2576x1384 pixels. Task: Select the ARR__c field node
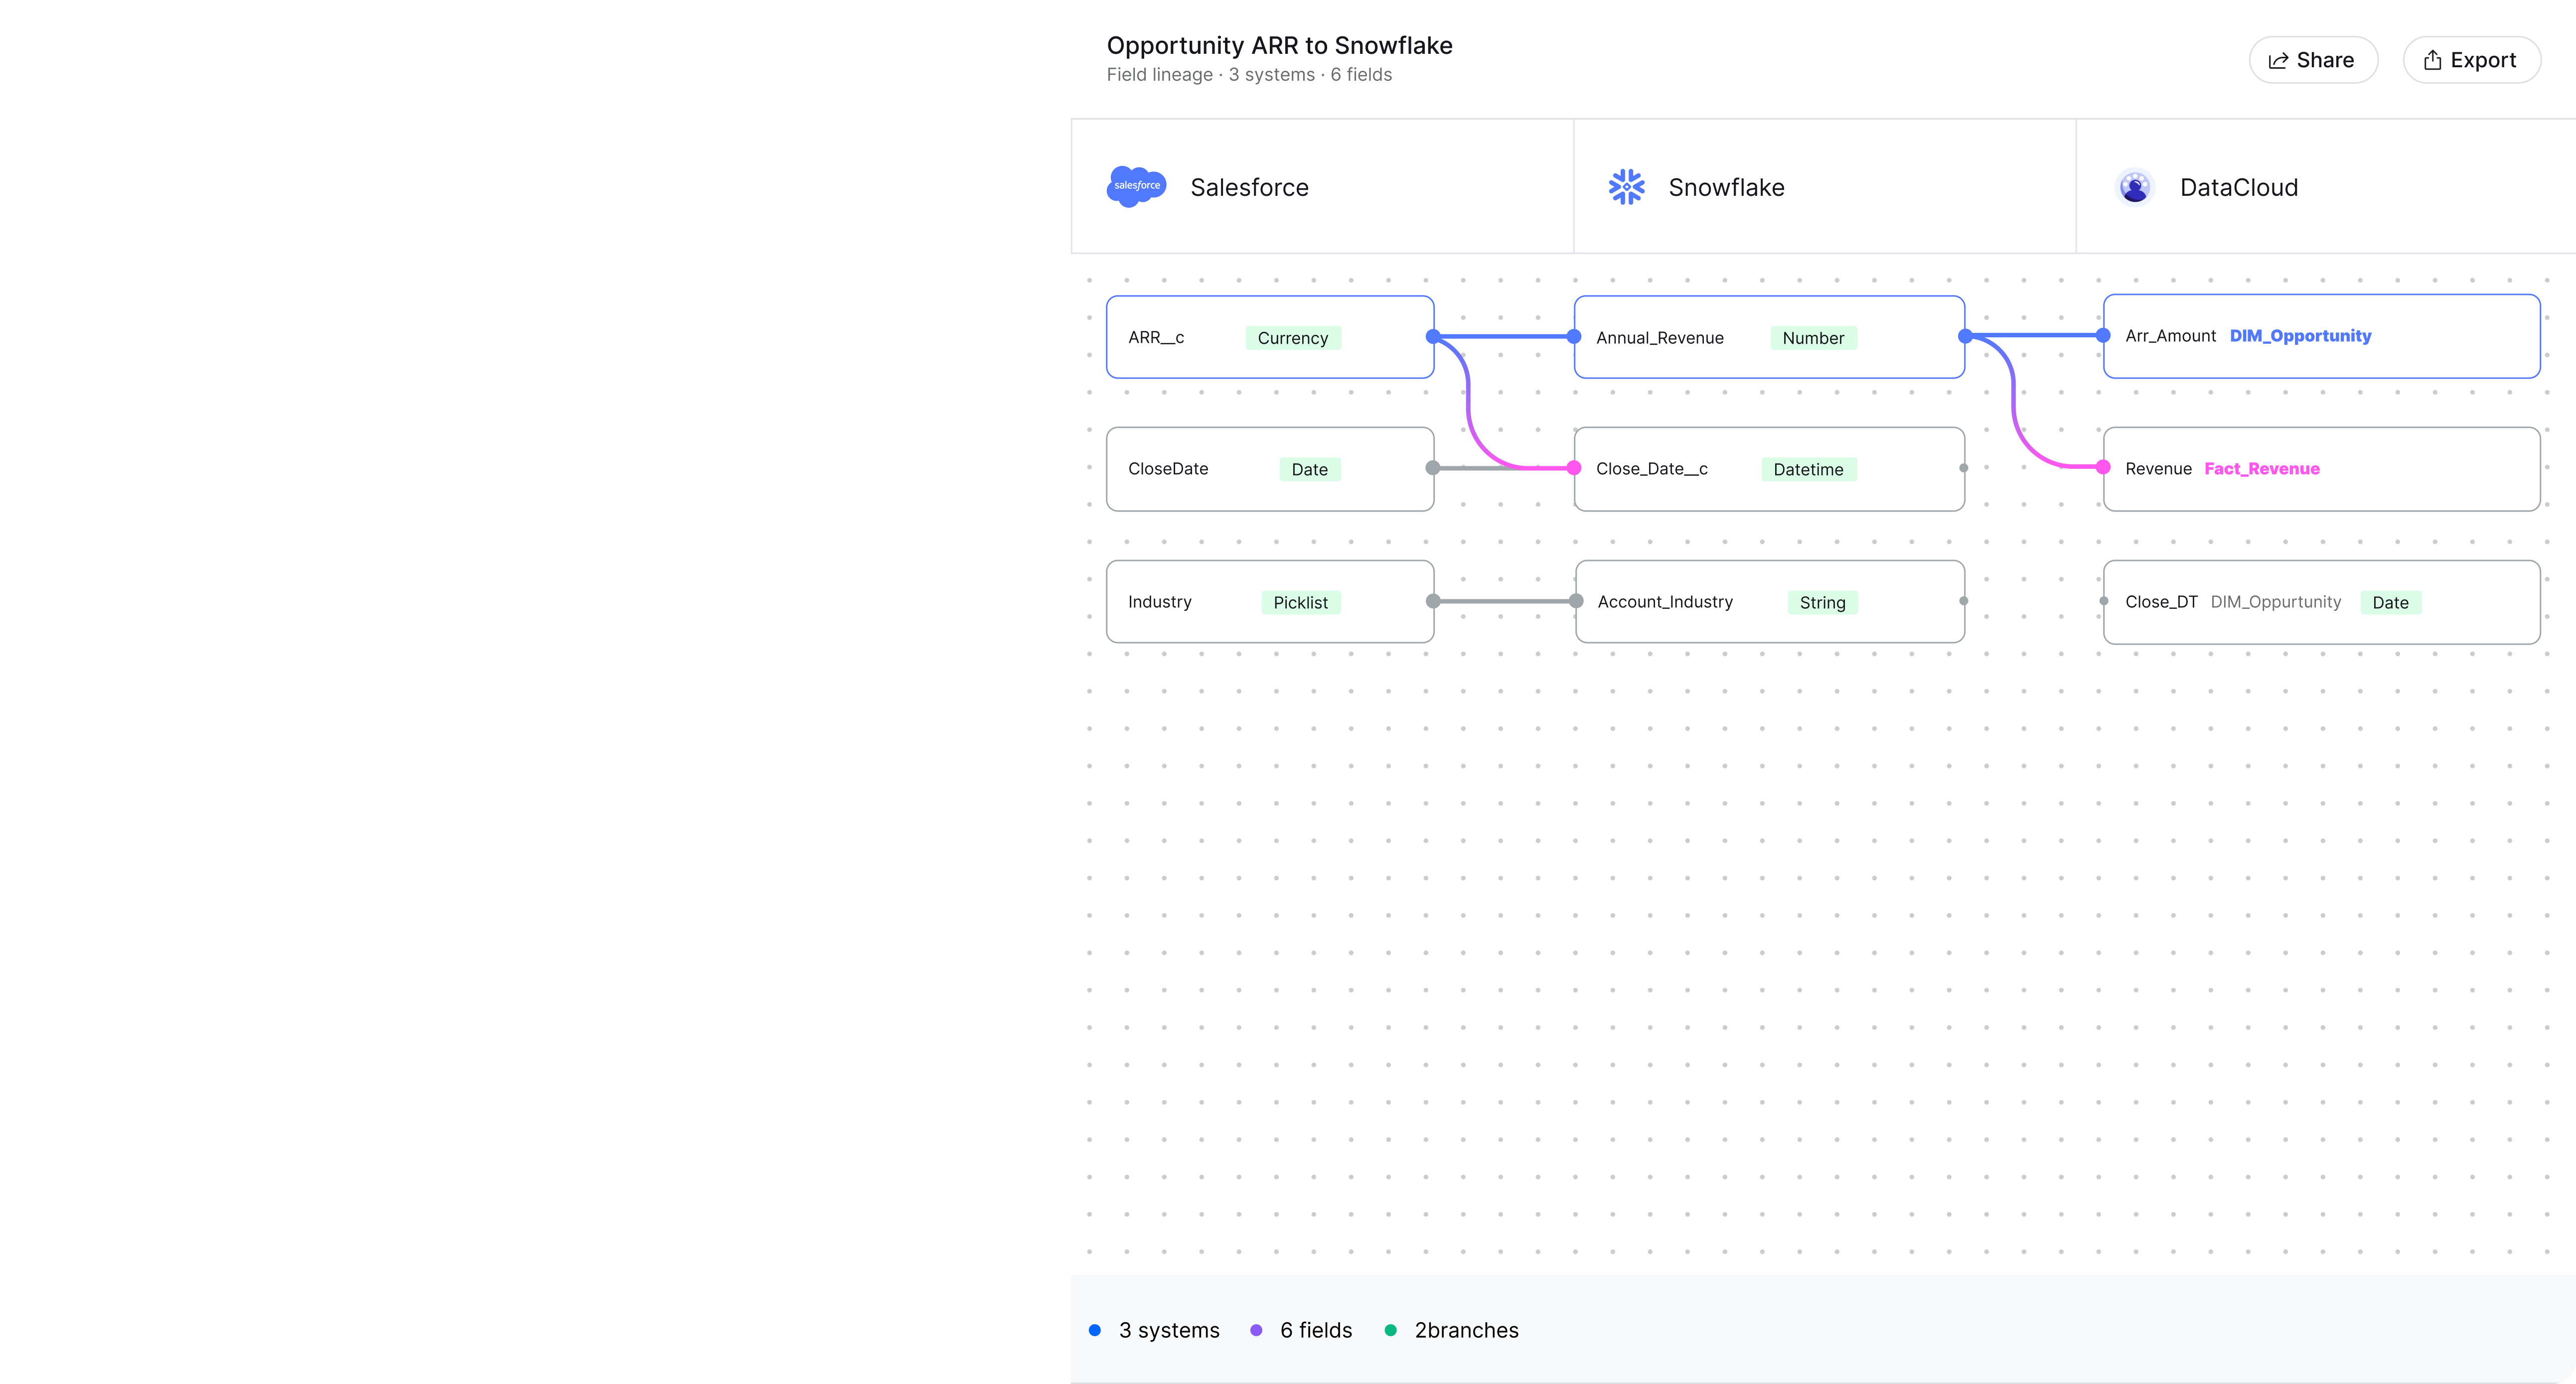pyautogui.click(x=1269, y=337)
